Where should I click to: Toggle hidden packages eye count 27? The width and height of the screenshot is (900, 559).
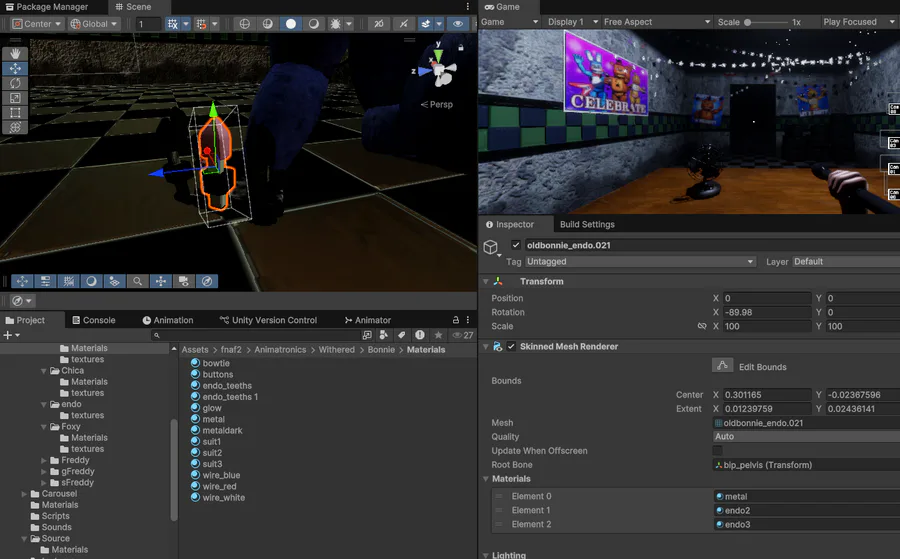(x=463, y=335)
